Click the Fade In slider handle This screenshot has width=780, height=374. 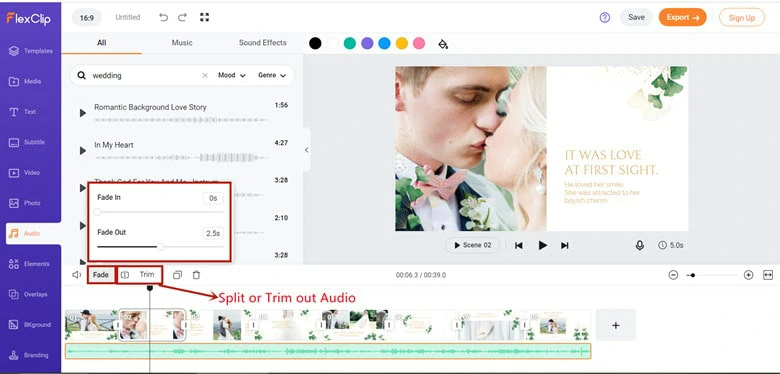[98, 212]
